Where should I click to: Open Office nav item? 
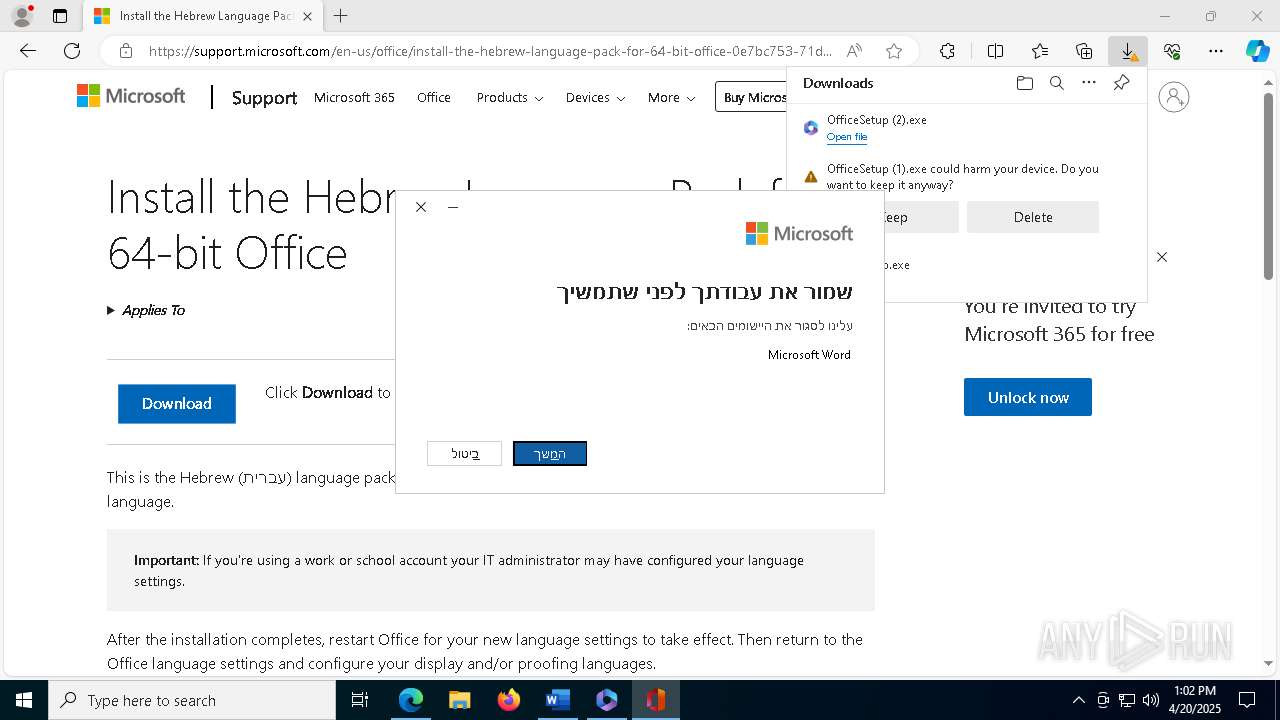coord(434,97)
